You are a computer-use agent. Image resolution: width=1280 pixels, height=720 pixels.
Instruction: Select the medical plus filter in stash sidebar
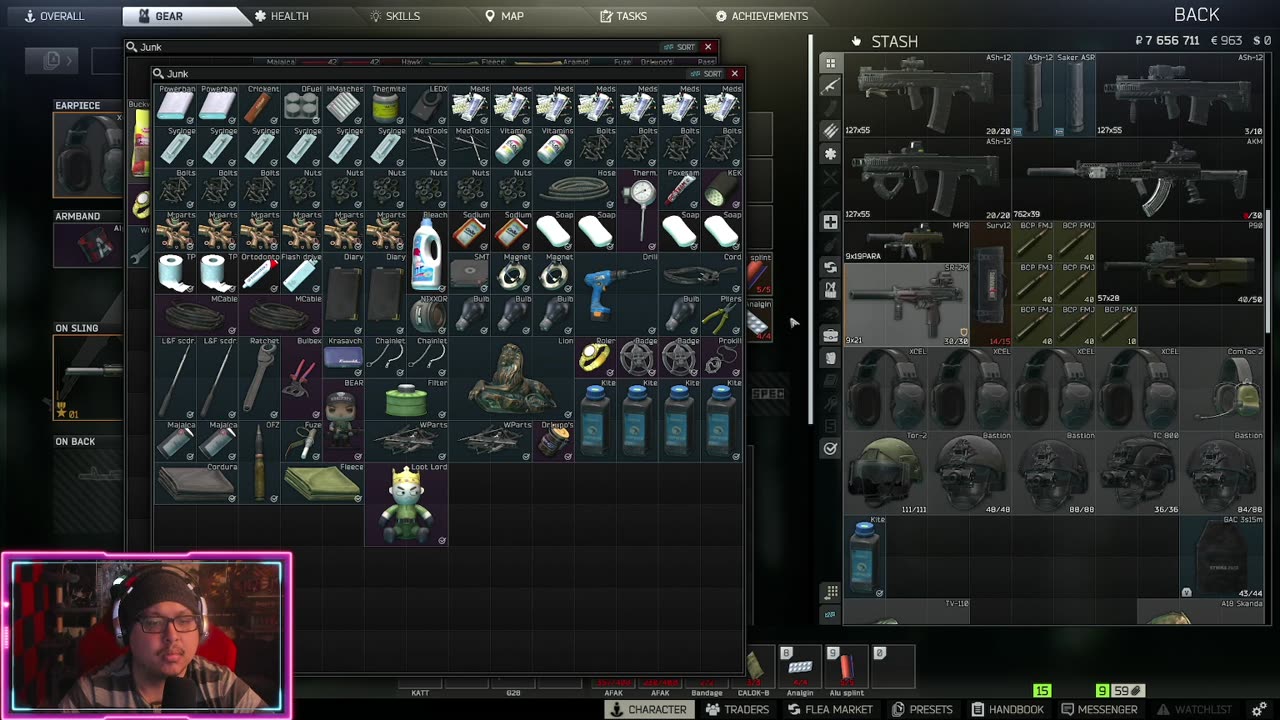[x=830, y=222]
